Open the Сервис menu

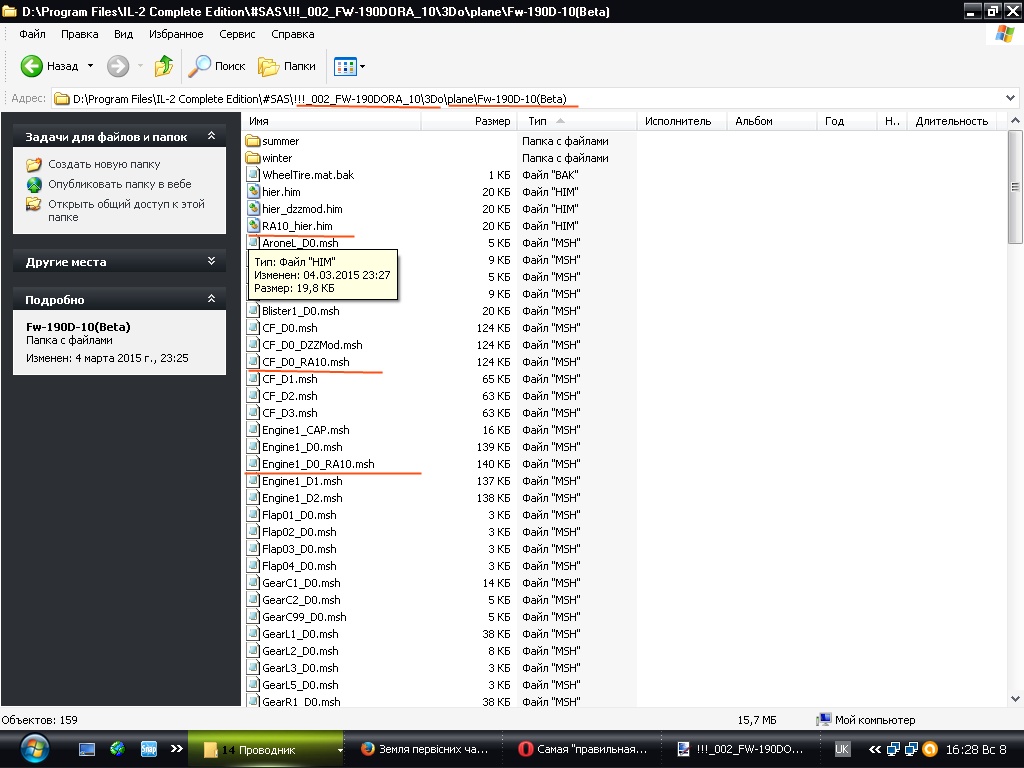click(x=237, y=34)
